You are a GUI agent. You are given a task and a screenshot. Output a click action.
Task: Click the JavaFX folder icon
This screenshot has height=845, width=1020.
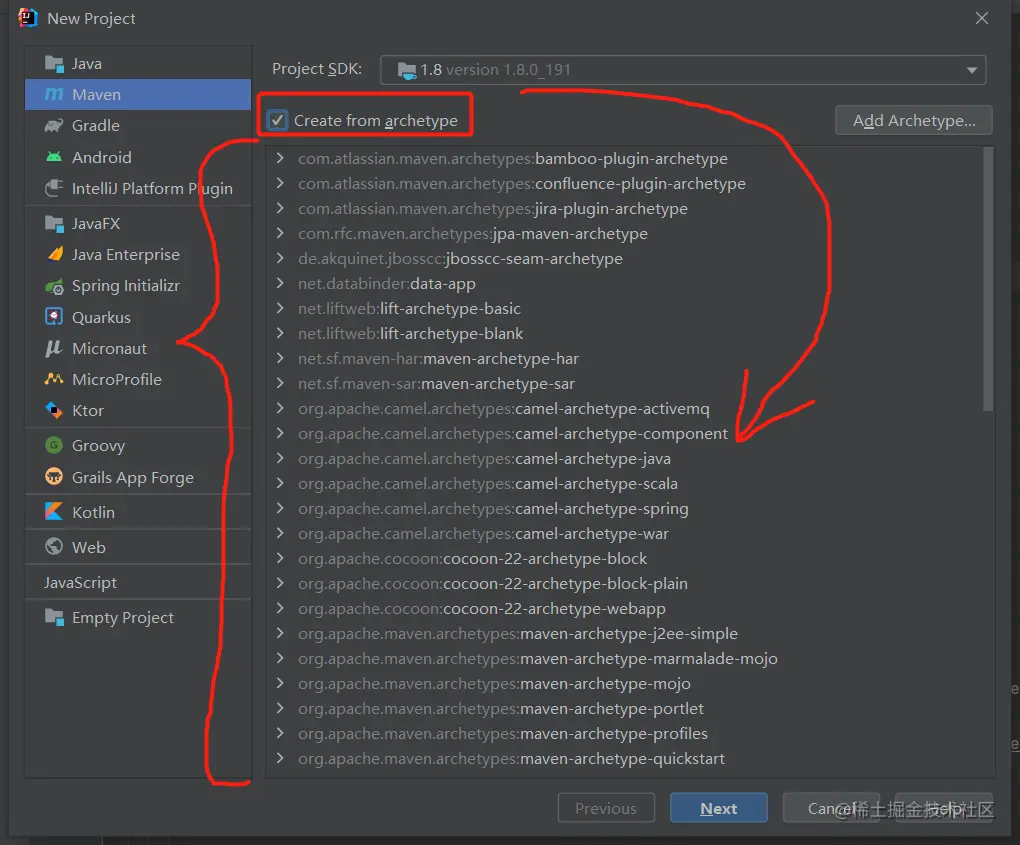click(54, 224)
